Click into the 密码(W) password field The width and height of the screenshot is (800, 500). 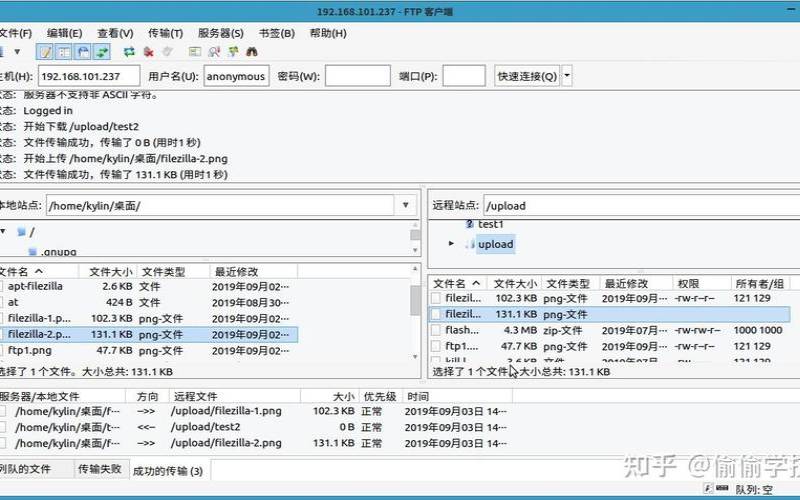click(x=357, y=76)
